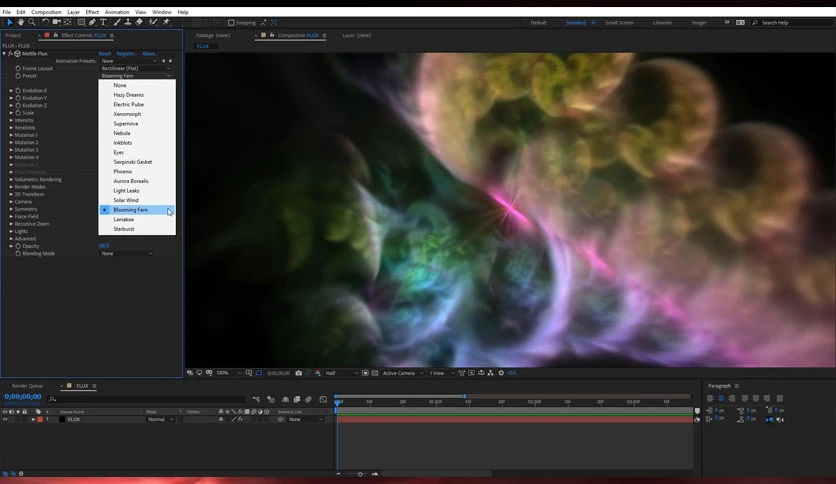Choose the Aurora Borealis preset
Image resolution: width=836 pixels, height=484 pixels.
tap(131, 181)
